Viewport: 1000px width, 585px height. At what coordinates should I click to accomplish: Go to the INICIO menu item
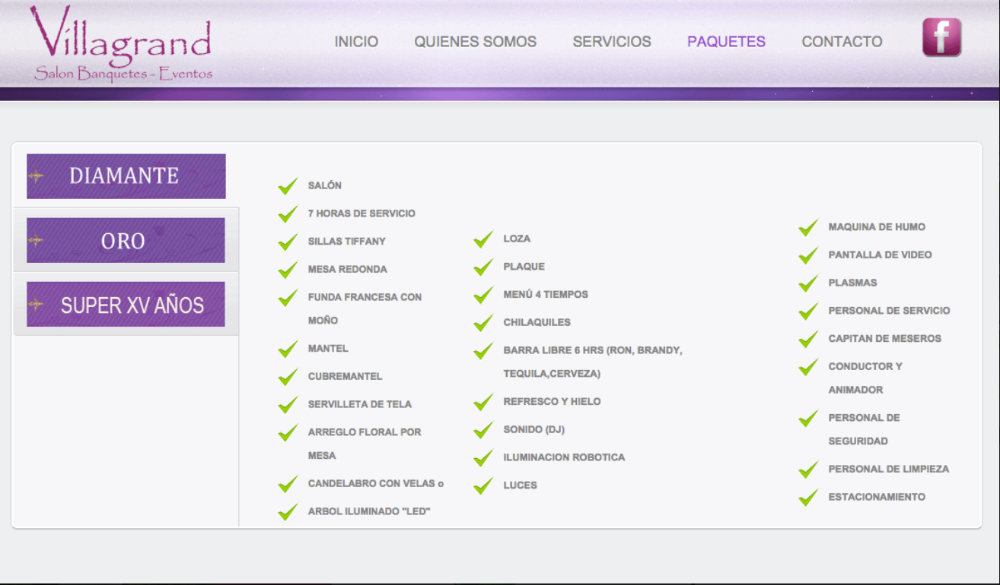click(356, 42)
